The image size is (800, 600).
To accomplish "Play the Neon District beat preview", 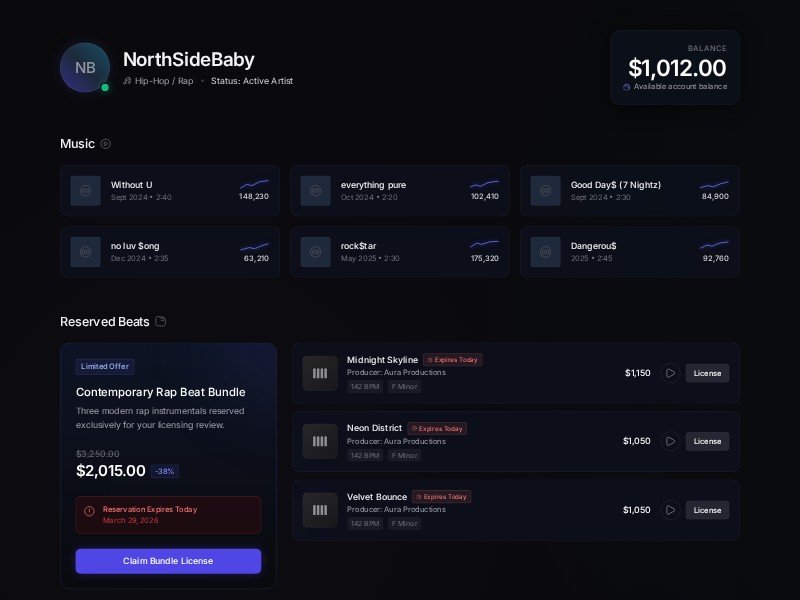I will [x=670, y=441].
